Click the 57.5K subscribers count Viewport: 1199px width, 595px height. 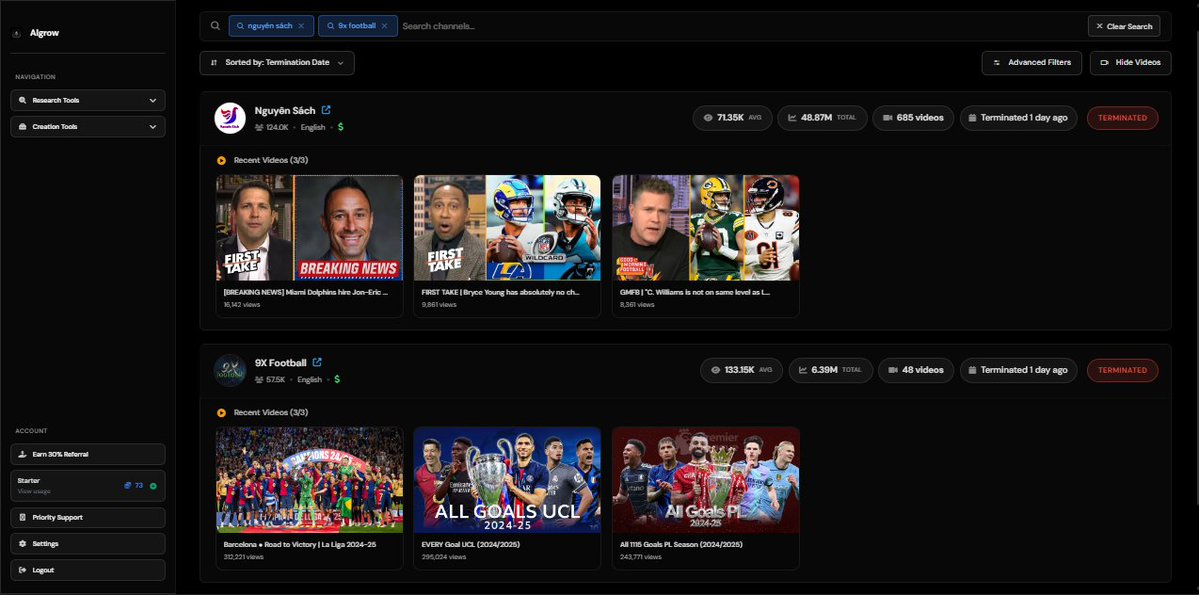(275, 380)
